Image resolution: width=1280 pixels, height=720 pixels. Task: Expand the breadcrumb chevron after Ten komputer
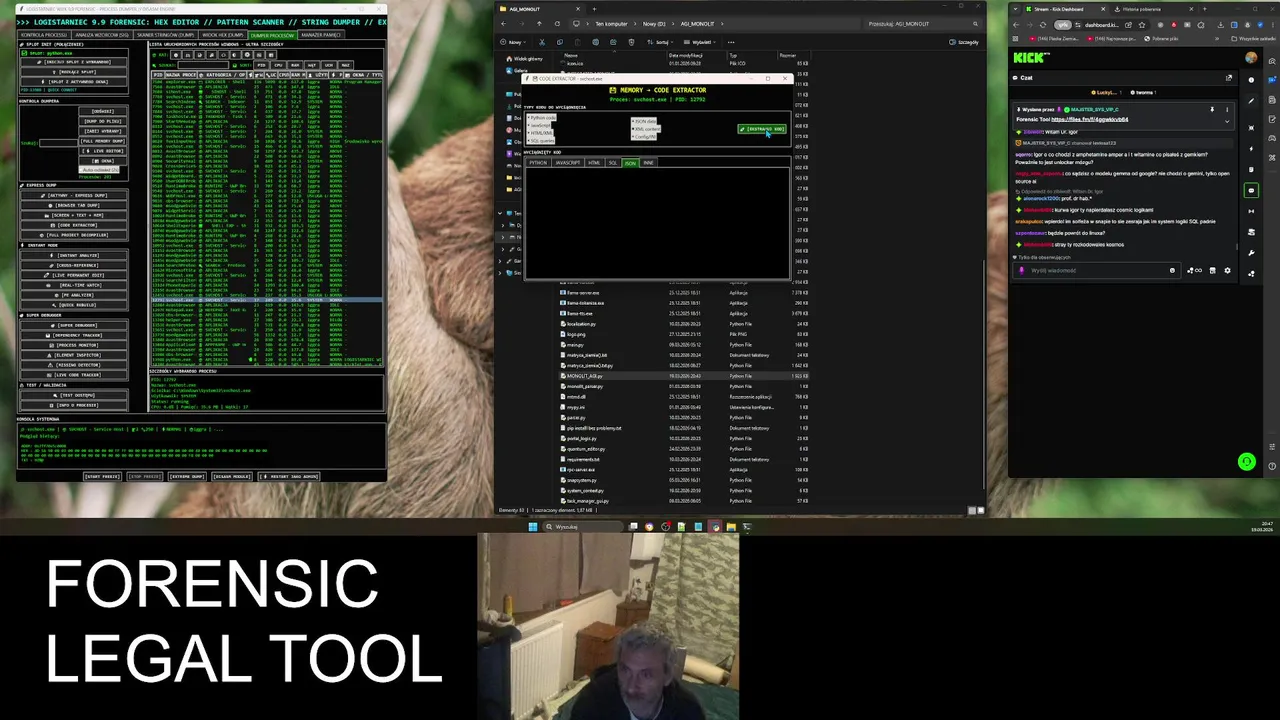coord(635,24)
